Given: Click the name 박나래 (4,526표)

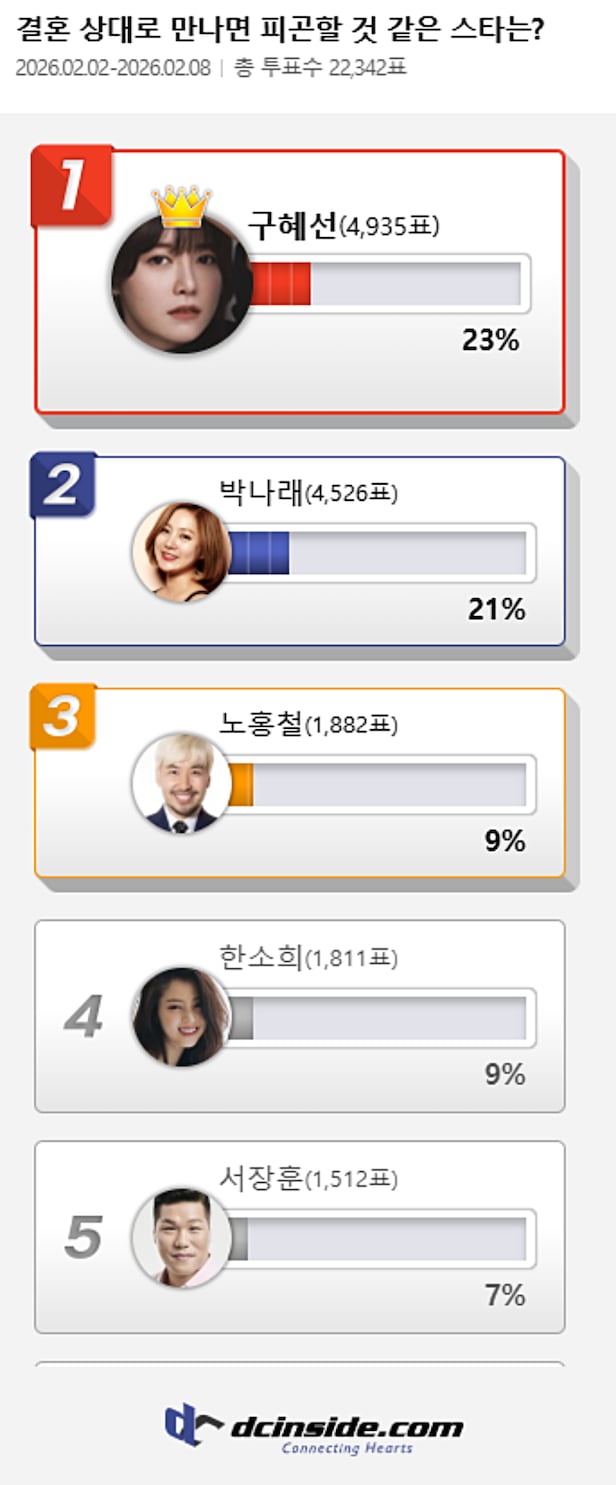Looking at the screenshot, I should (308, 493).
